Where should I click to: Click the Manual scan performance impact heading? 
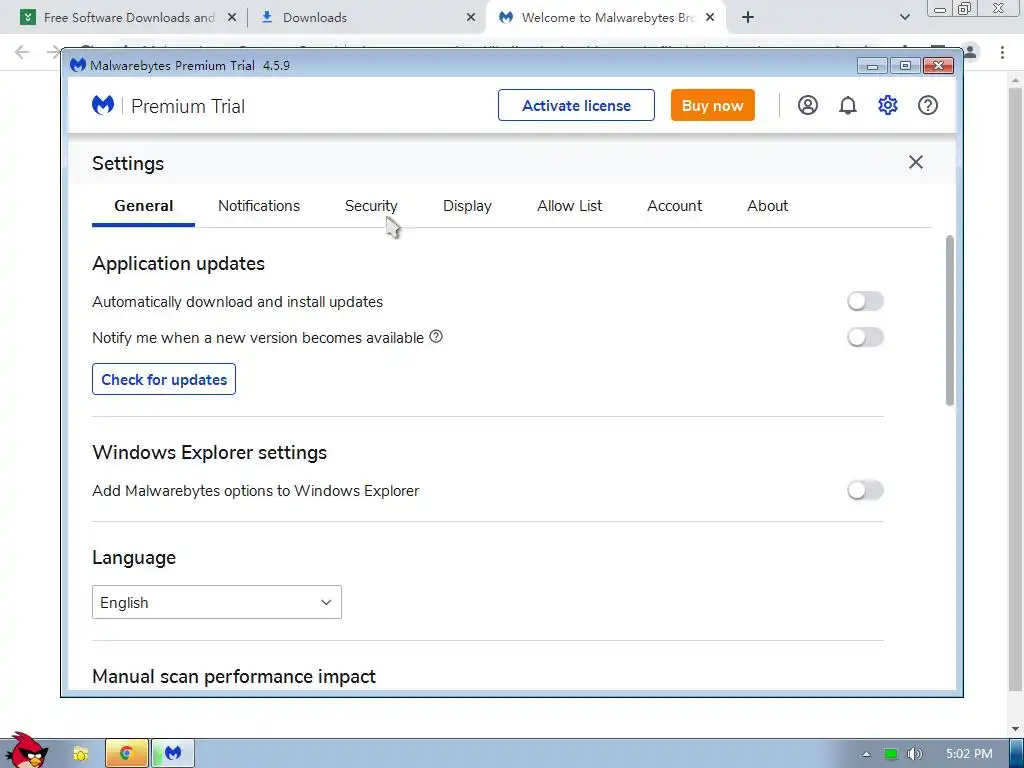tap(234, 676)
